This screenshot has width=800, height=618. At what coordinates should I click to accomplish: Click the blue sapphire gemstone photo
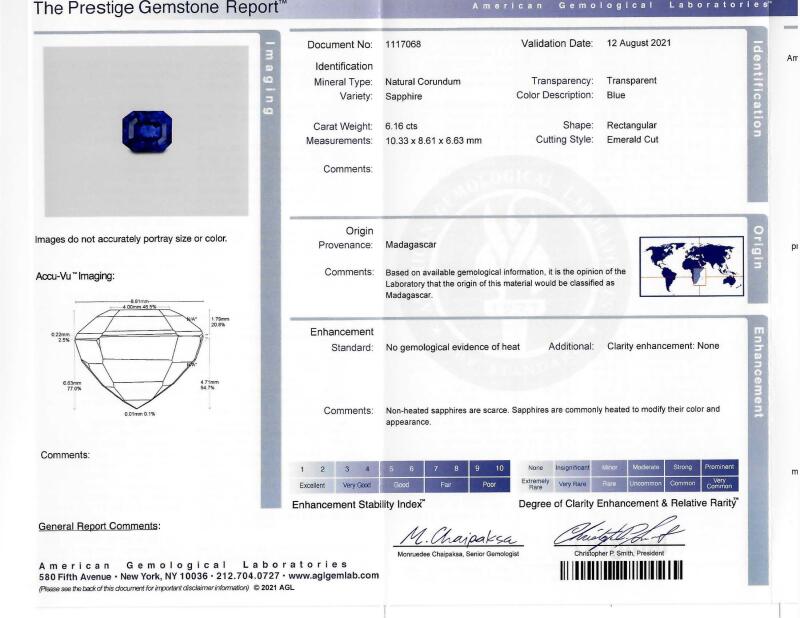(x=147, y=131)
